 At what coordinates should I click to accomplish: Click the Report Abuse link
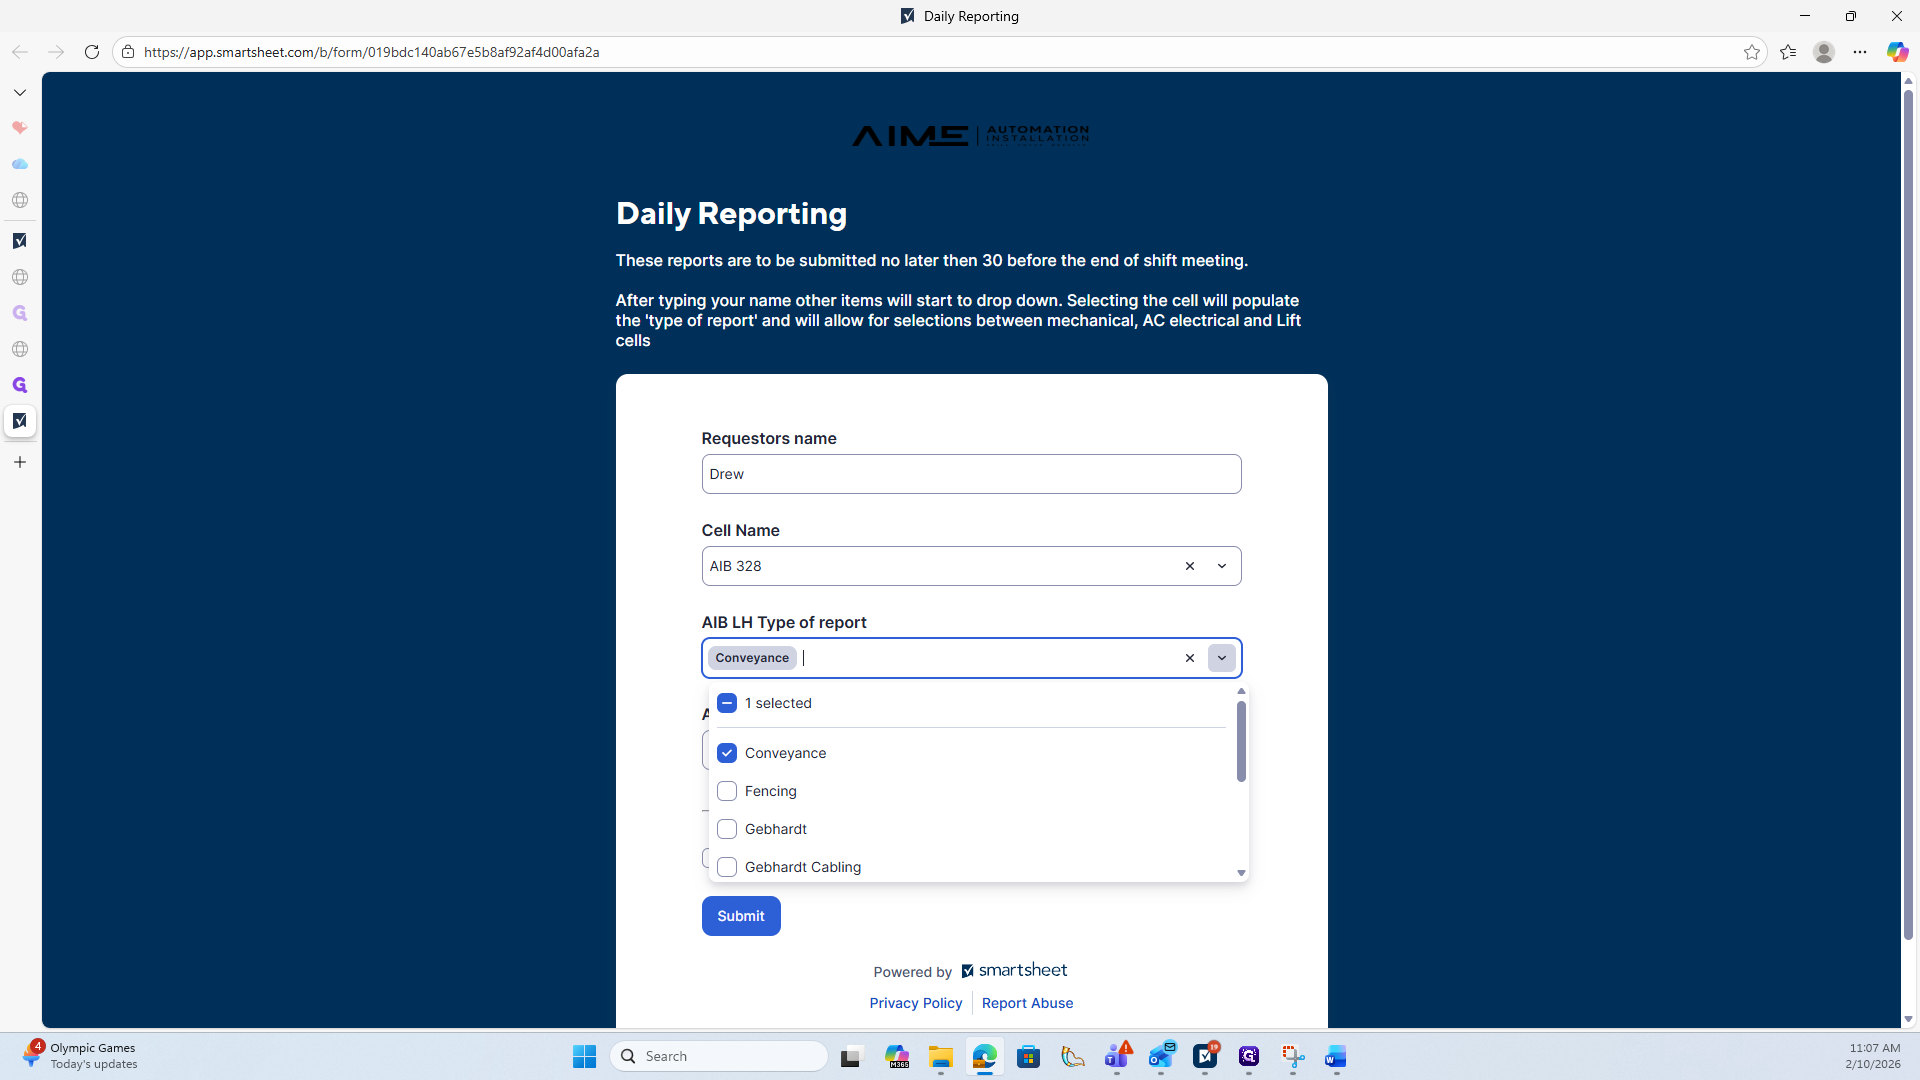pyautogui.click(x=1027, y=1003)
